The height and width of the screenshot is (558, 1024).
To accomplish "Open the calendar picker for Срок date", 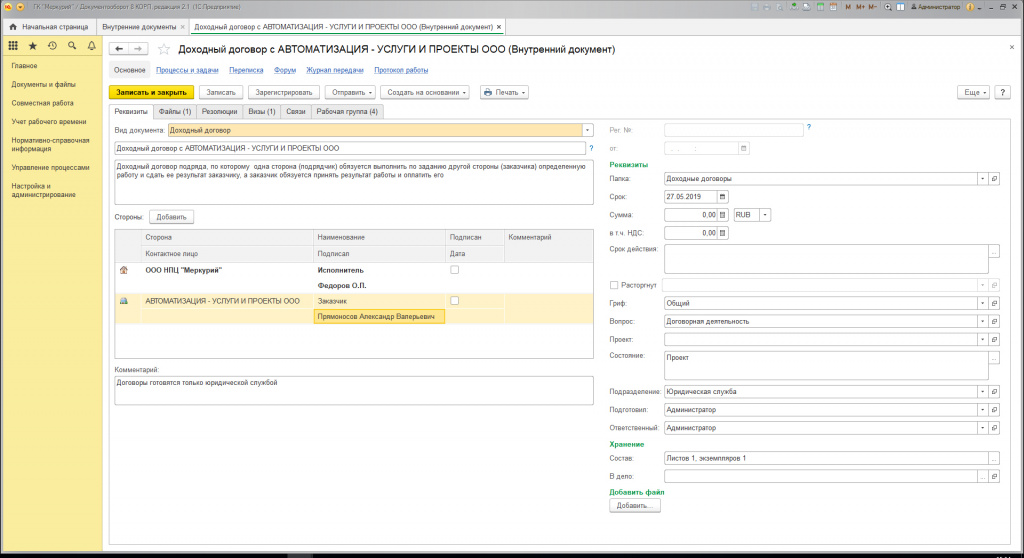I will 723,196.
